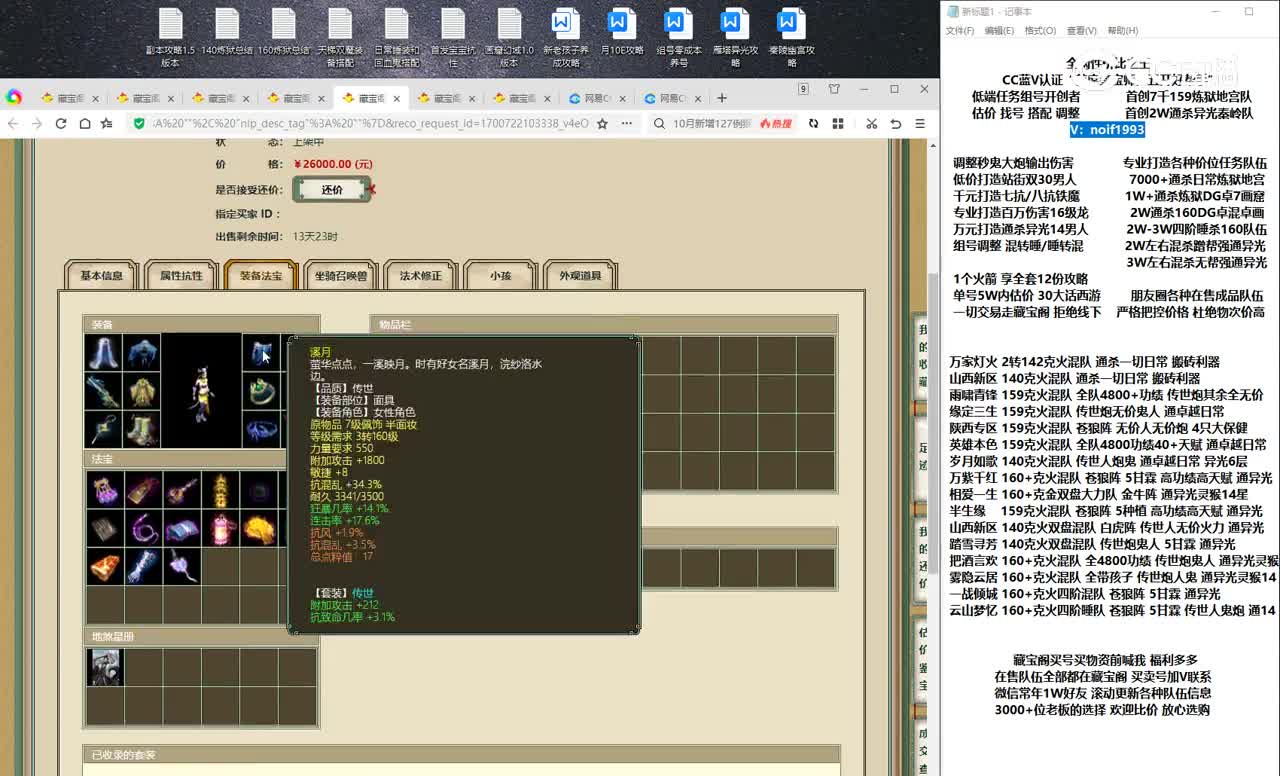Screen dimensions: 1280x776
Task: Click the green security shield icon
Action: point(140,123)
